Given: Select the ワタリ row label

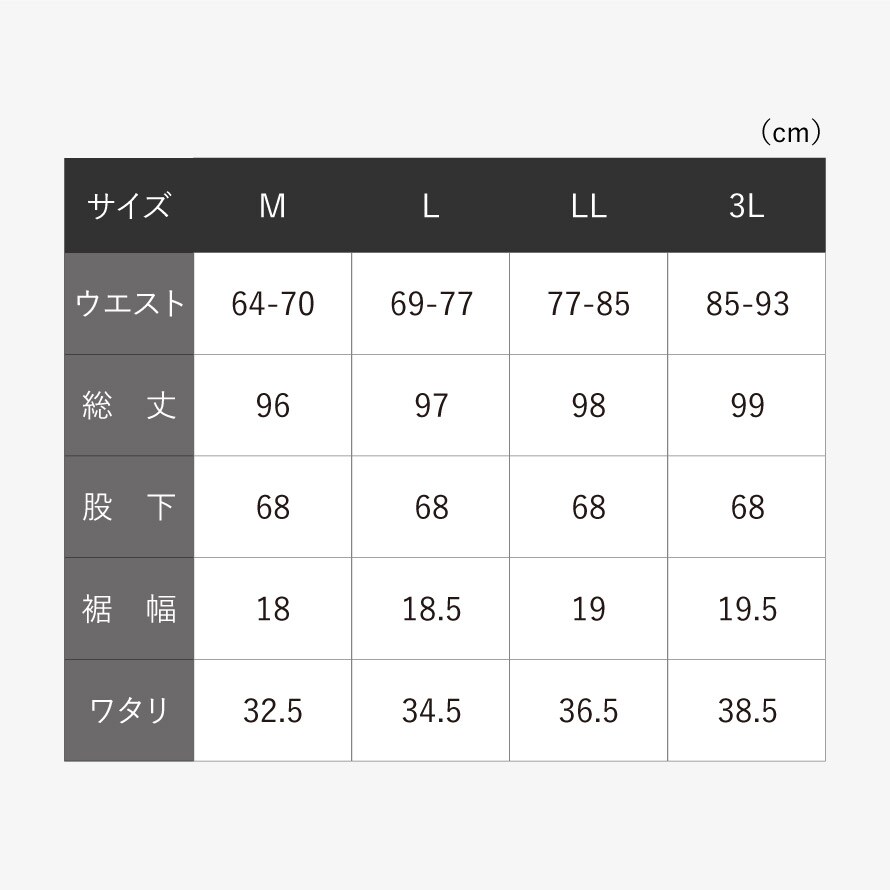Looking at the screenshot, I should coord(129,711).
